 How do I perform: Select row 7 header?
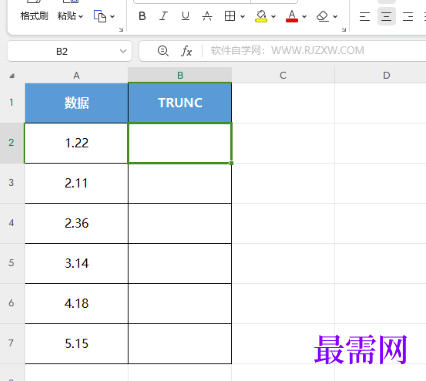click(x=12, y=343)
